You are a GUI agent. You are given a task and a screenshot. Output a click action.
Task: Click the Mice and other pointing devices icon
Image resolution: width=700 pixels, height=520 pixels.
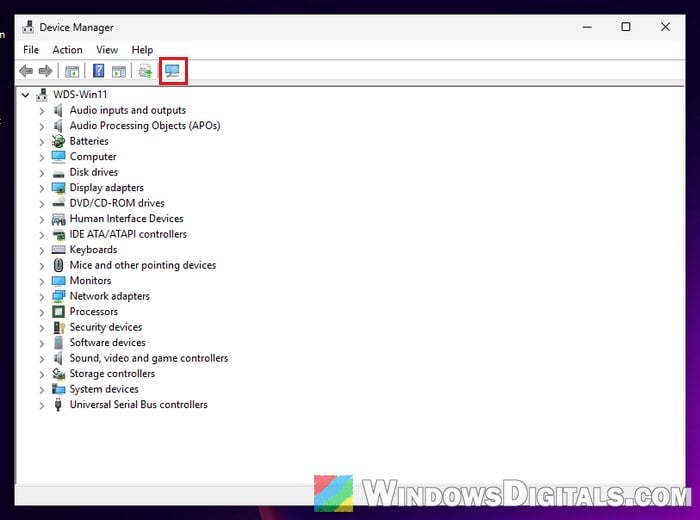tap(58, 265)
